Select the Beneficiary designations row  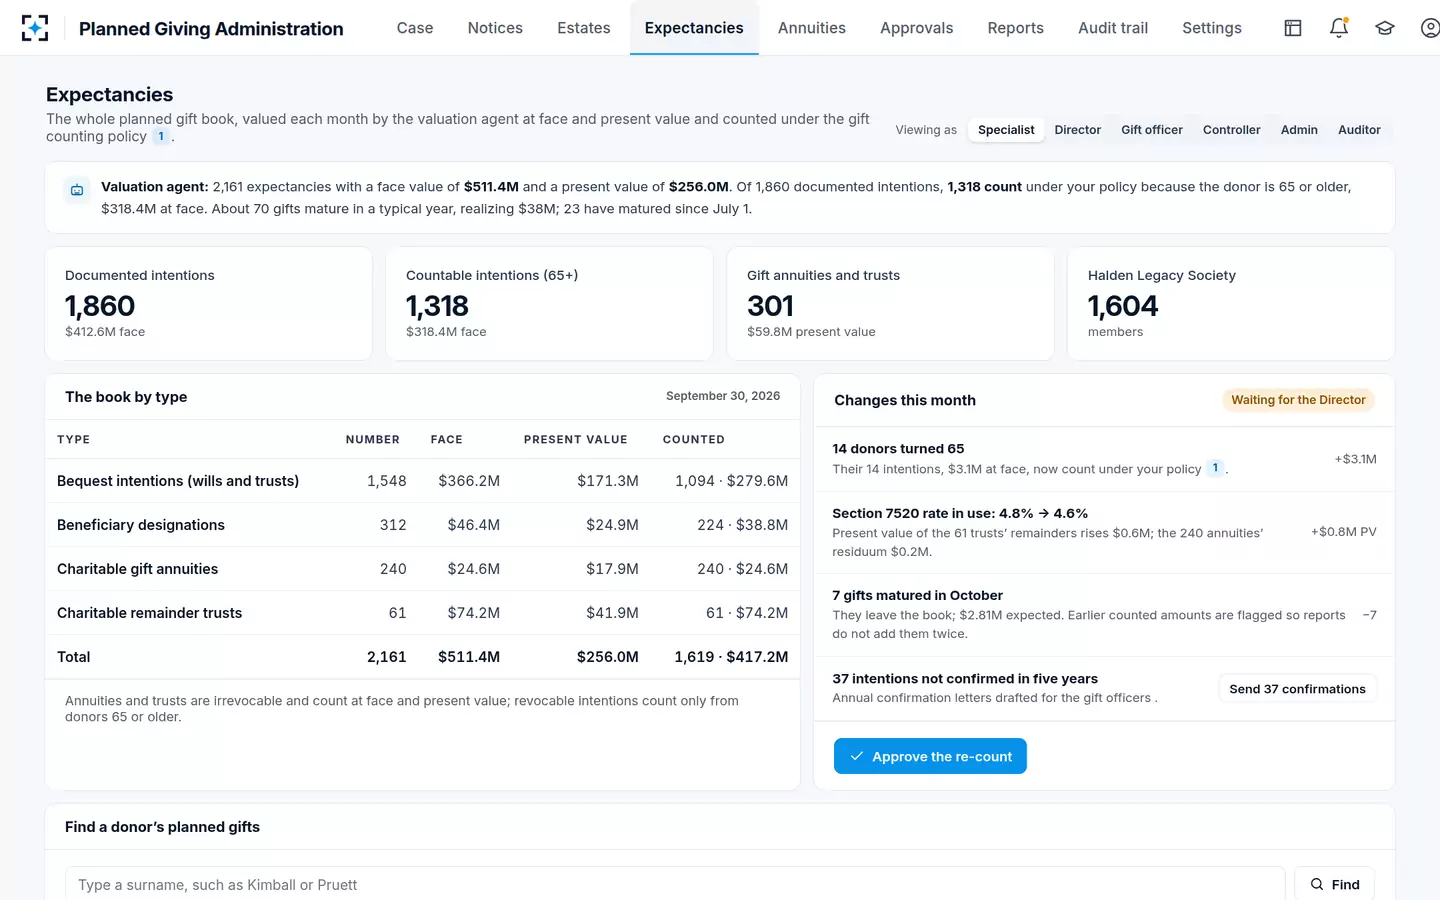click(x=423, y=525)
